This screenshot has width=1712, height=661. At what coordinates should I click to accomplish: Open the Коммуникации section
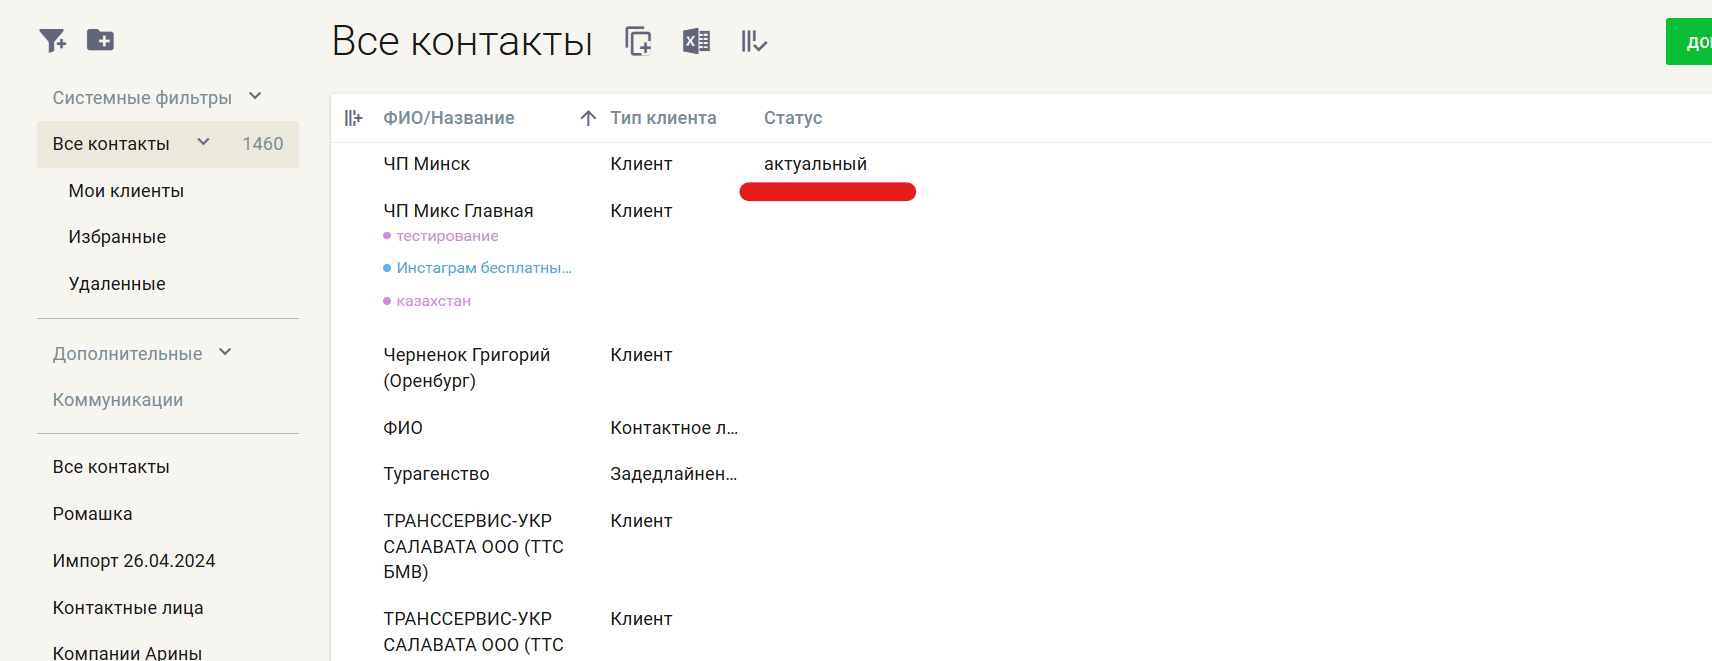coord(118,400)
